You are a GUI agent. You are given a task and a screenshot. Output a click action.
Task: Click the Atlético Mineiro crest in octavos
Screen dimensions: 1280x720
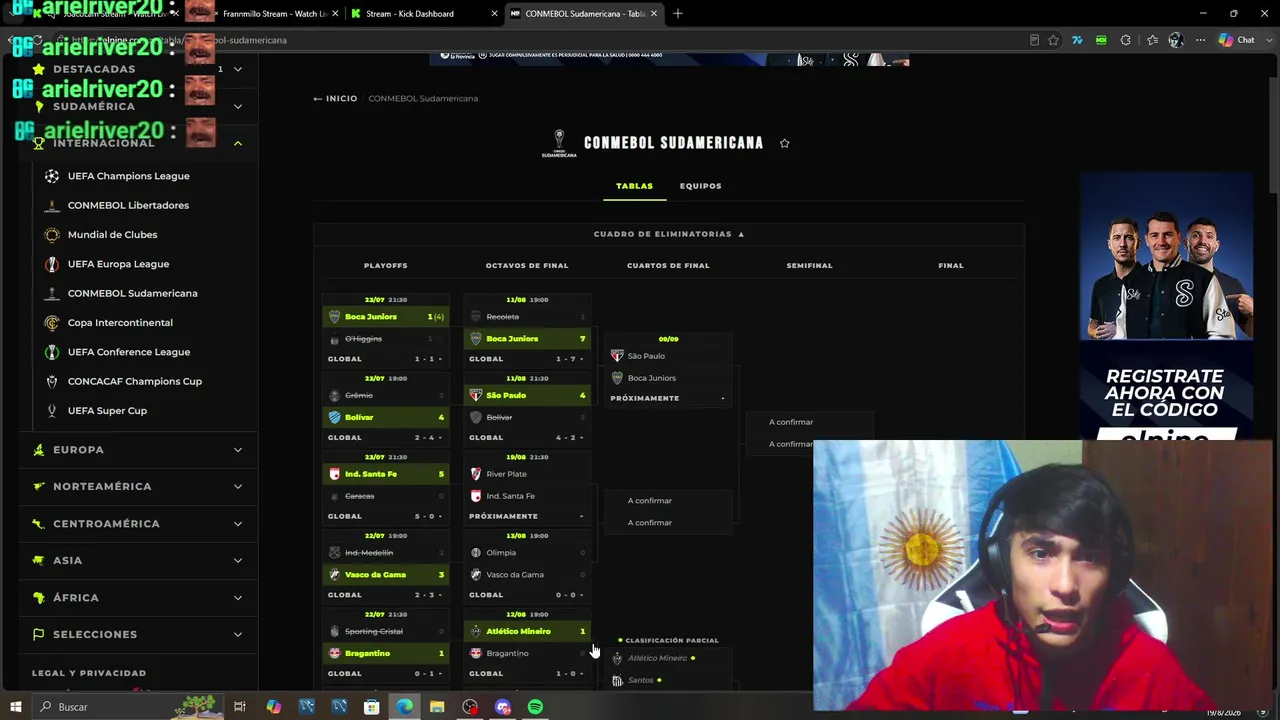point(476,631)
